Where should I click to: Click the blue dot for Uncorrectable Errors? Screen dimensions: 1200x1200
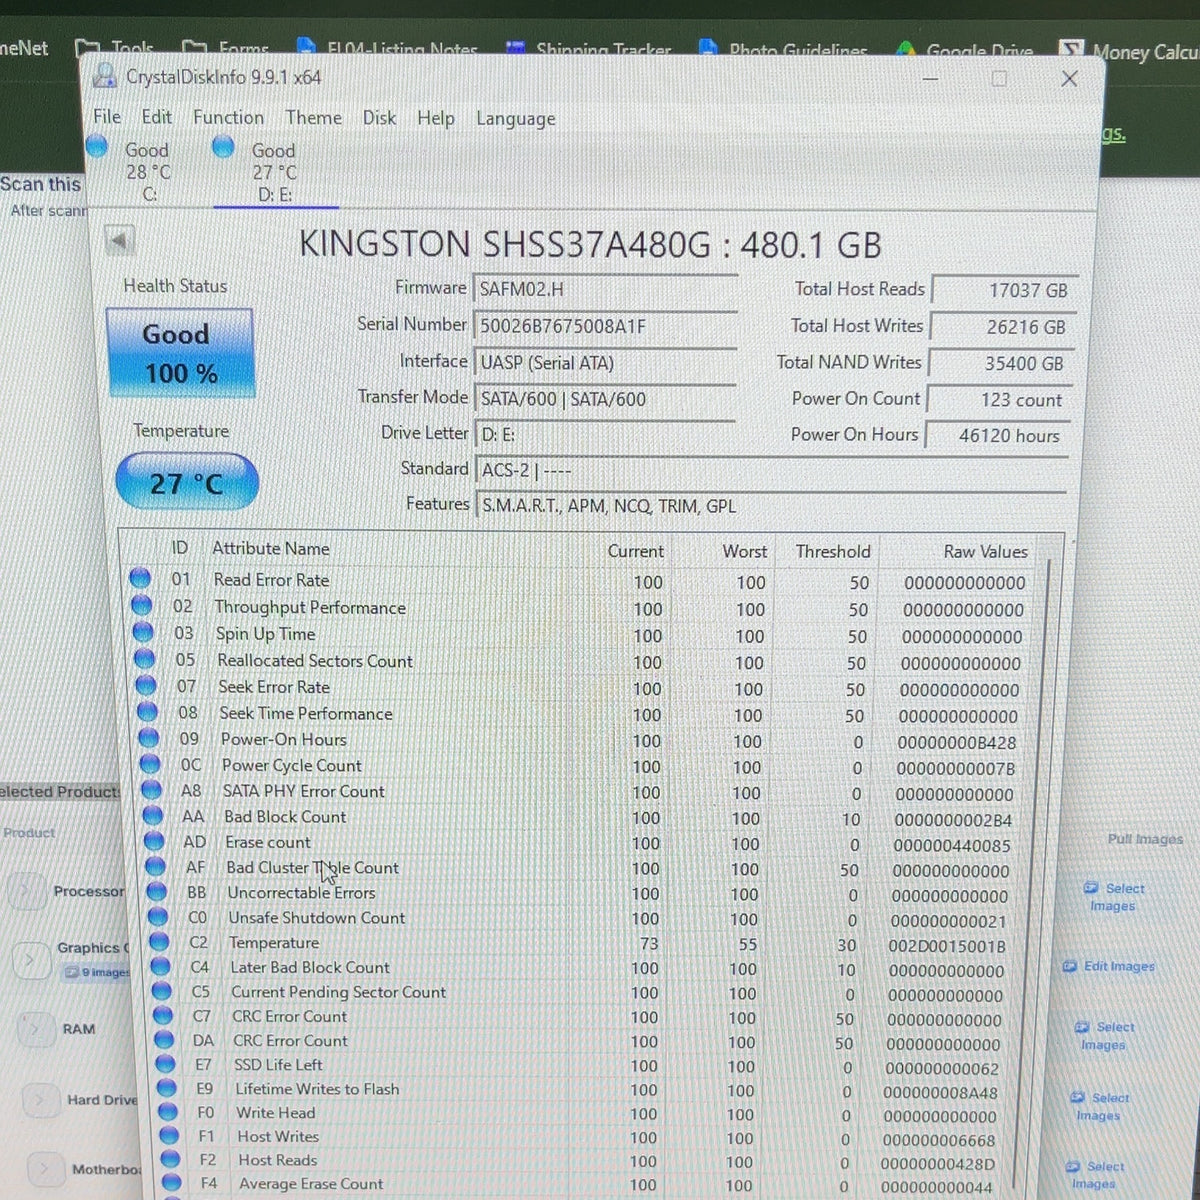click(x=157, y=891)
